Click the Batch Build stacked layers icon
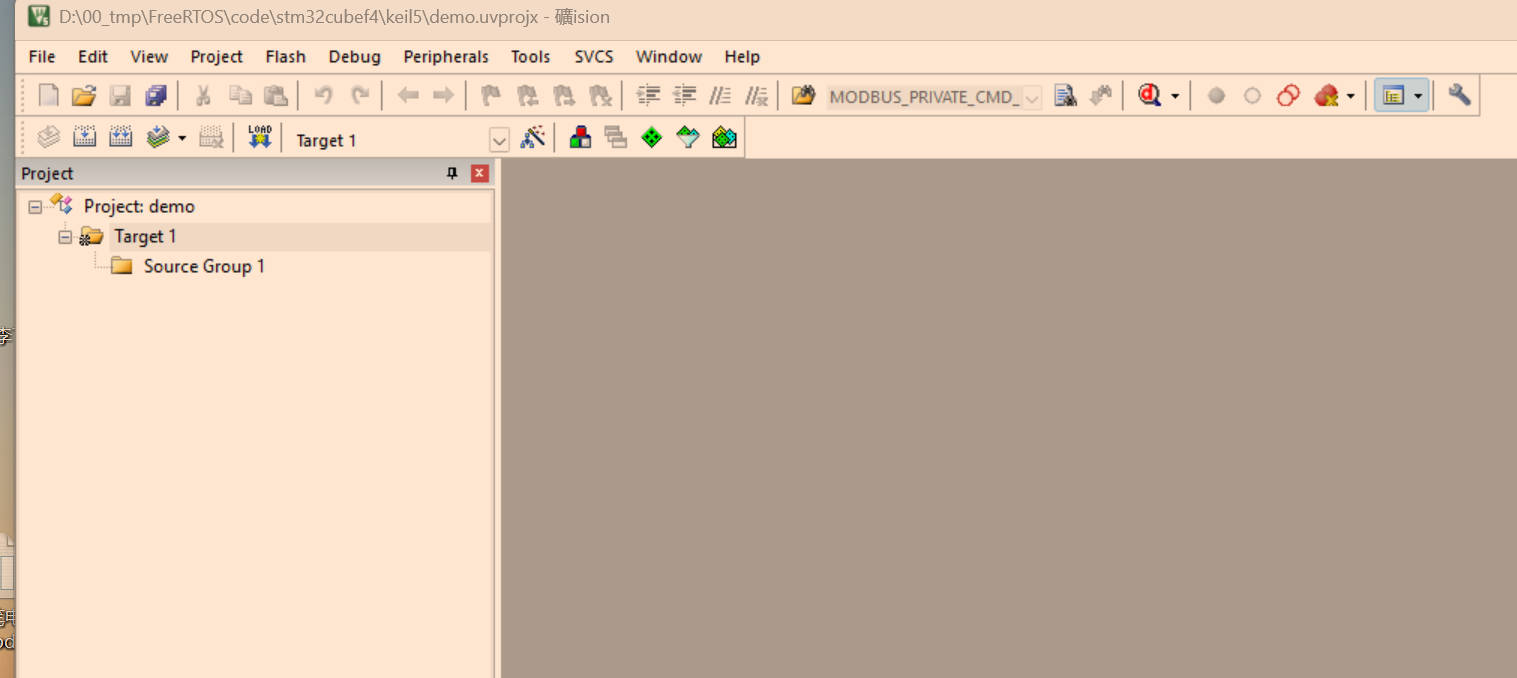Image resolution: width=1517 pixels, height=678 pixels. [158, 138]
